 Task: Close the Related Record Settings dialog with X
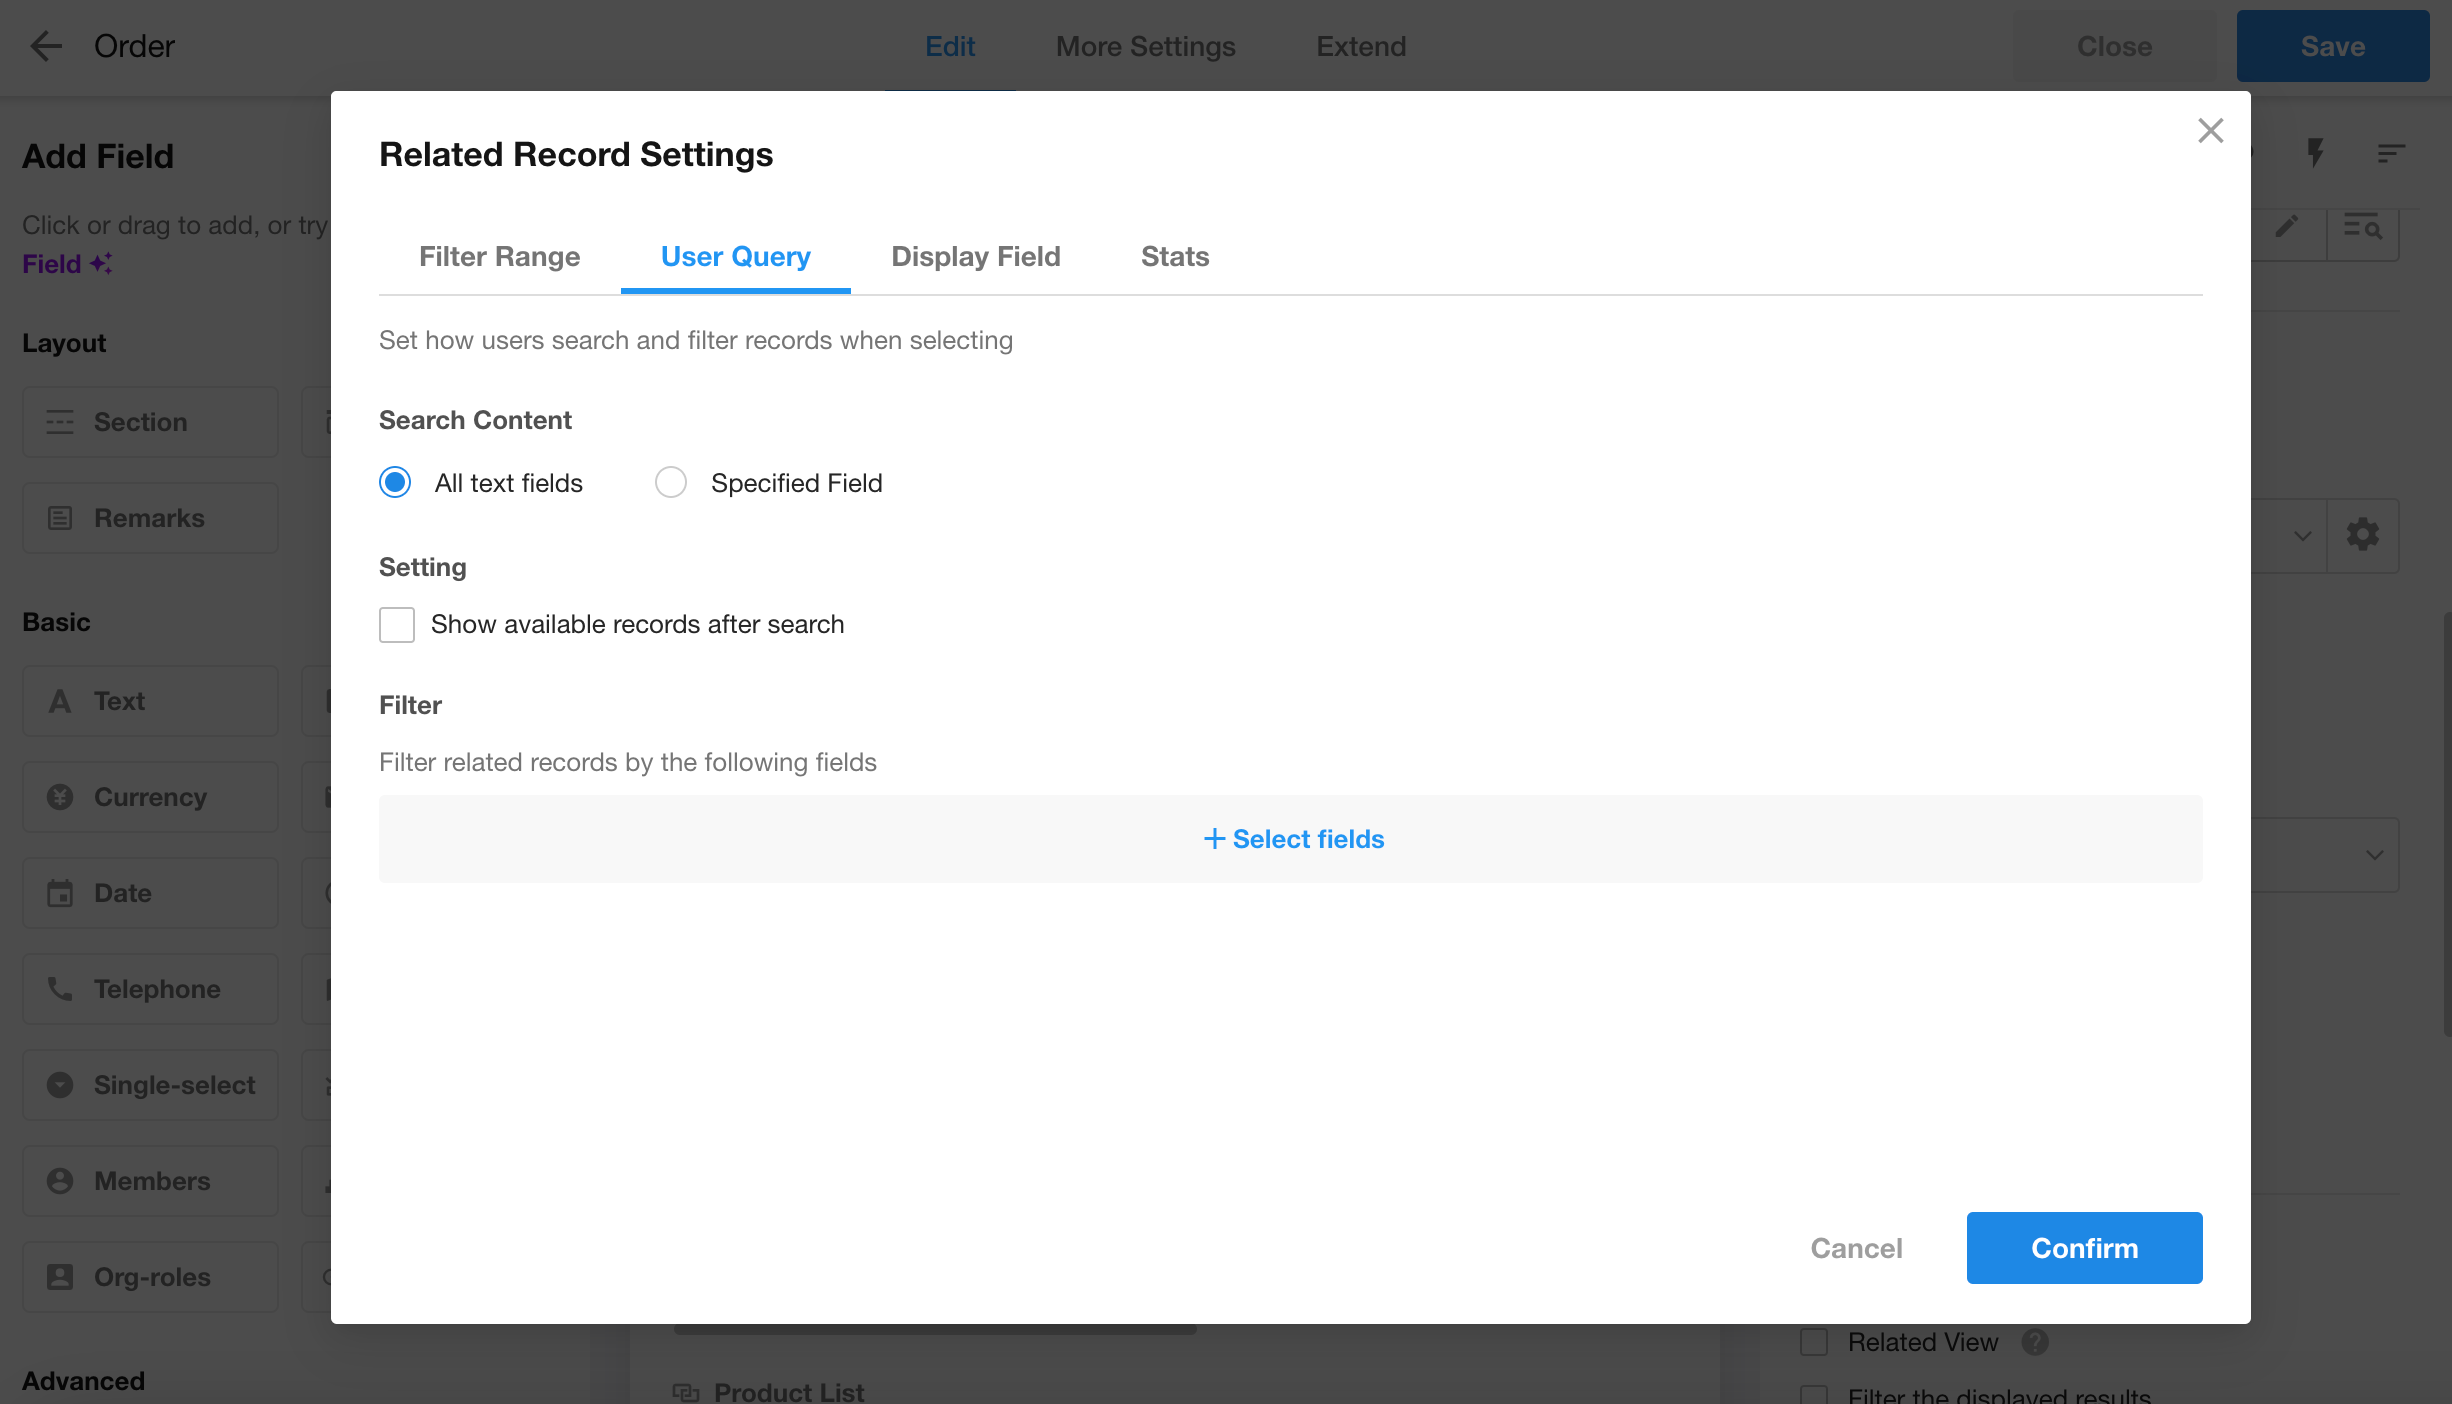tap(2210, 131)
